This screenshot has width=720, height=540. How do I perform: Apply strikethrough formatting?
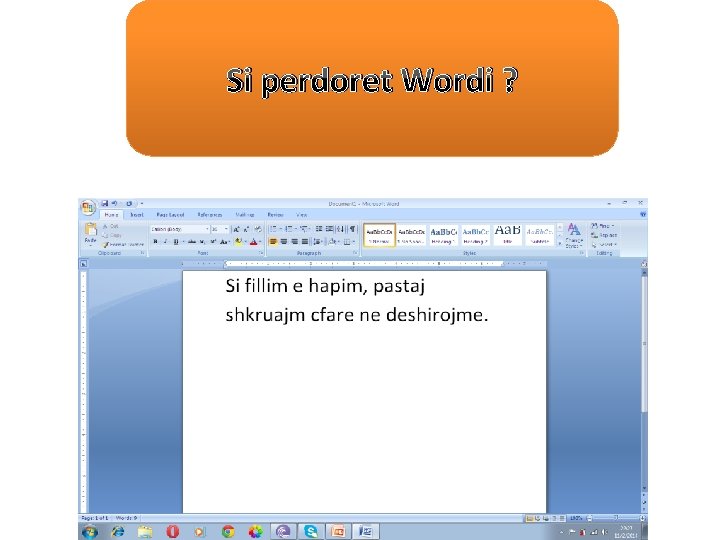click(x=192, y=242)
